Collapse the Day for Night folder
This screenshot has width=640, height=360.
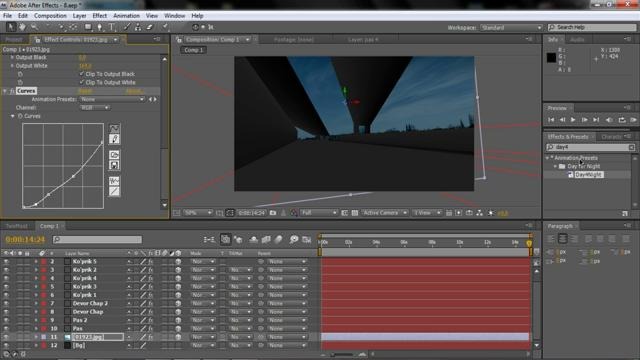(x=555, y=166)
